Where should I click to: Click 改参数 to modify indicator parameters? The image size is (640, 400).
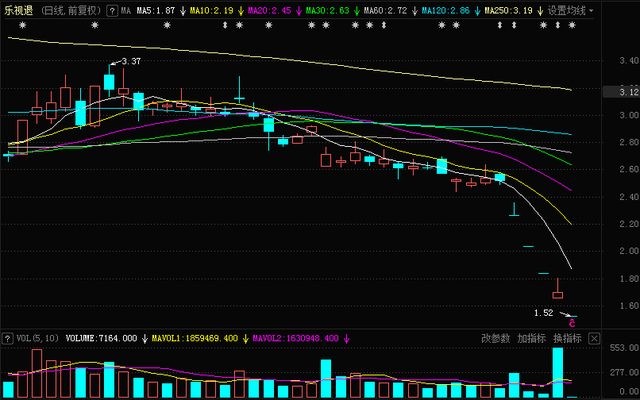coord(496,339)
